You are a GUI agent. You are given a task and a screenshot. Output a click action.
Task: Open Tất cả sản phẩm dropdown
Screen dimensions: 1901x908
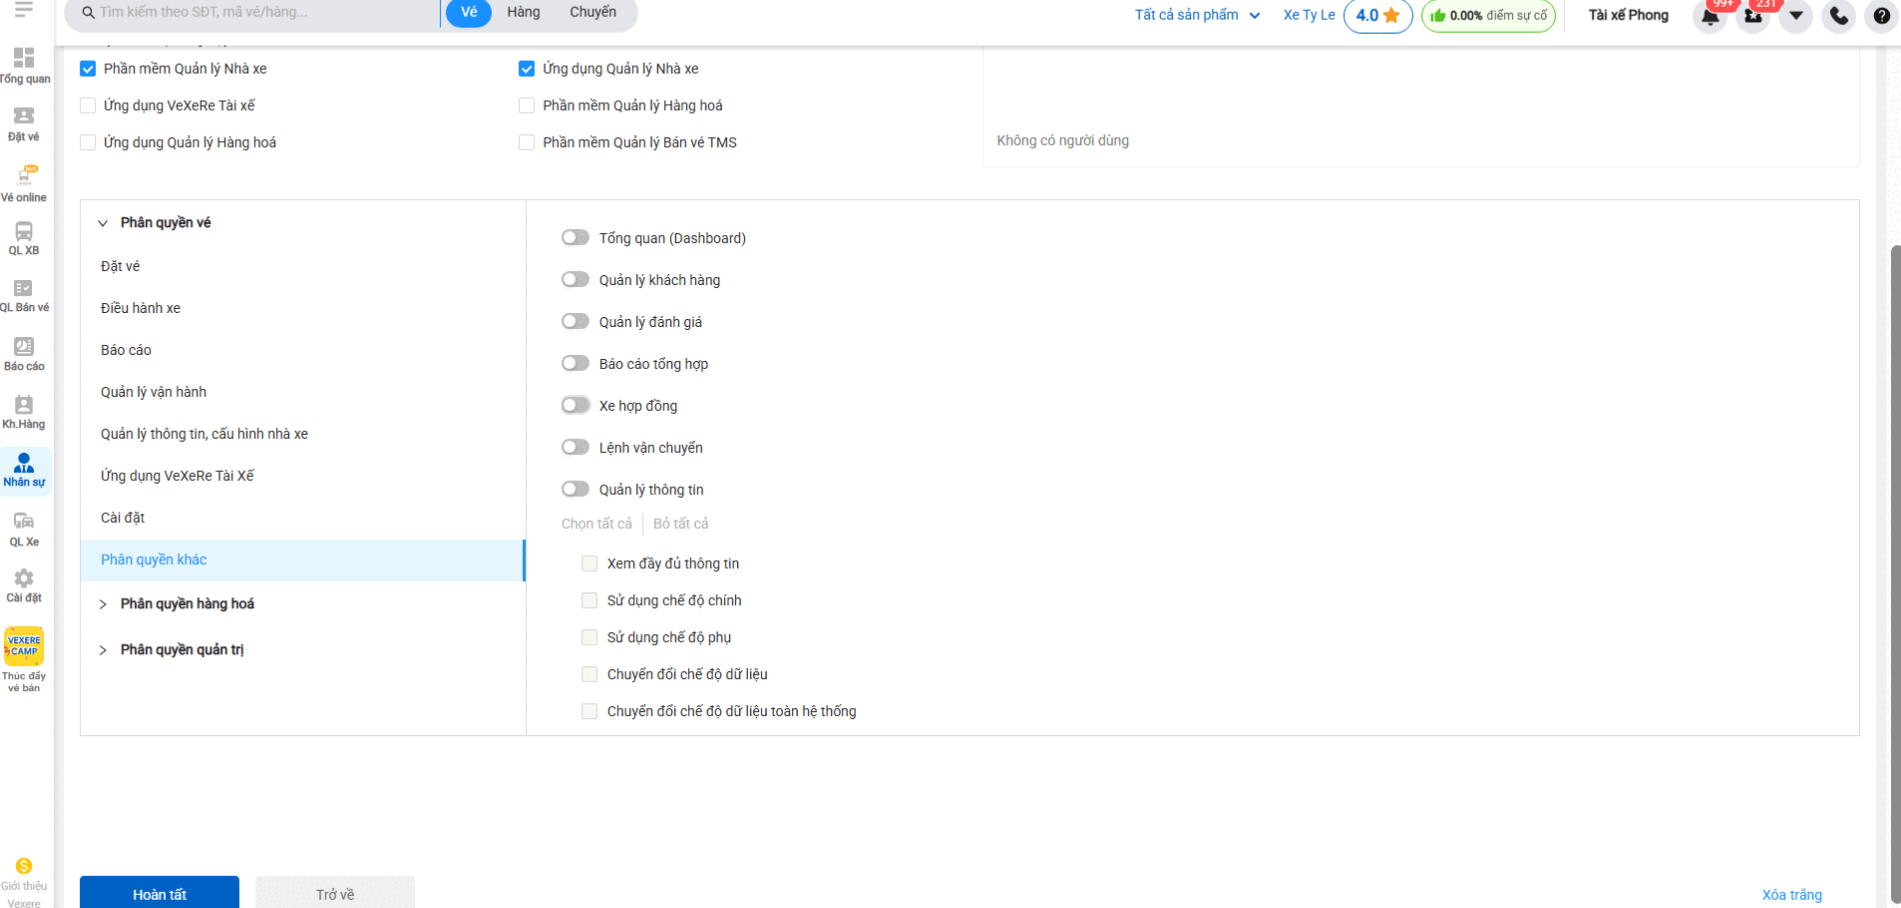coord(1196,15)
